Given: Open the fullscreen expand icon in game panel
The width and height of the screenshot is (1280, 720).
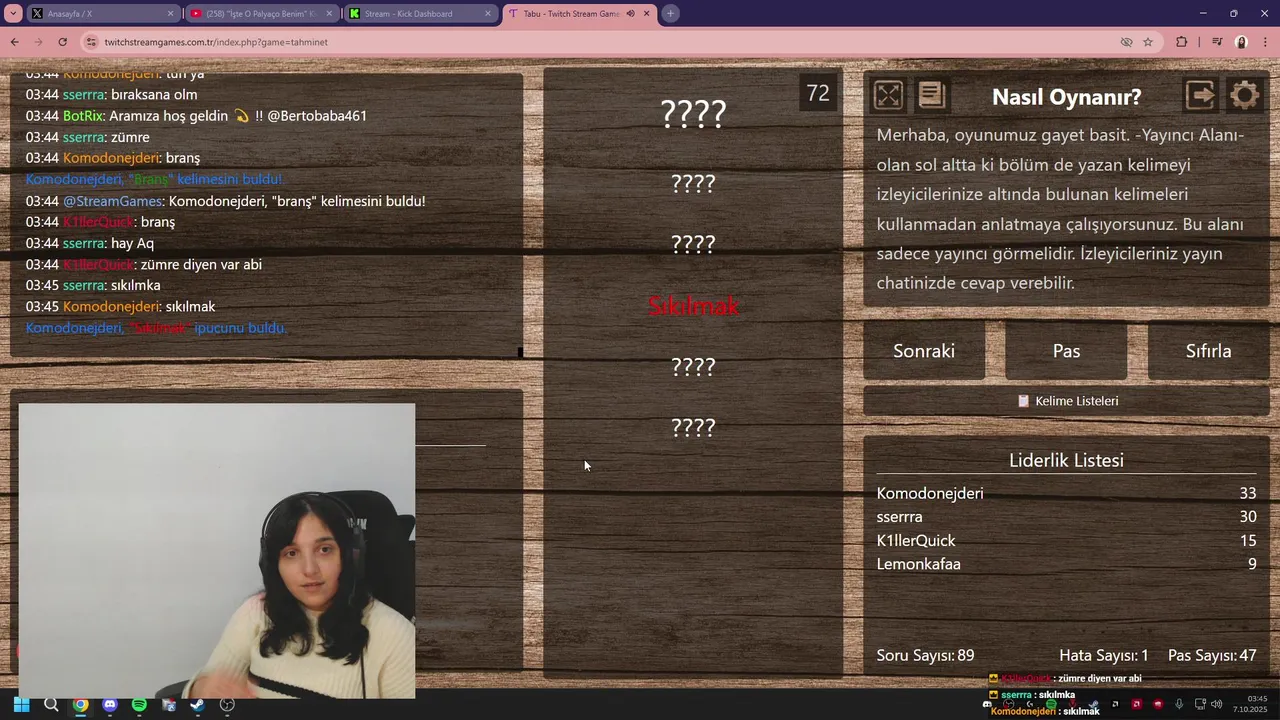Looking at the screenshot, I should (x=888, y=95).
